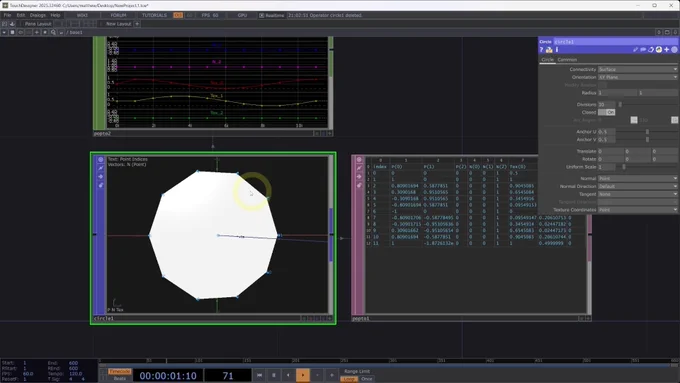This screenshot has width=680, height=383.
Task: Step forward one frame with plus button
Action: pyautogui.click(x=332, y=375)
